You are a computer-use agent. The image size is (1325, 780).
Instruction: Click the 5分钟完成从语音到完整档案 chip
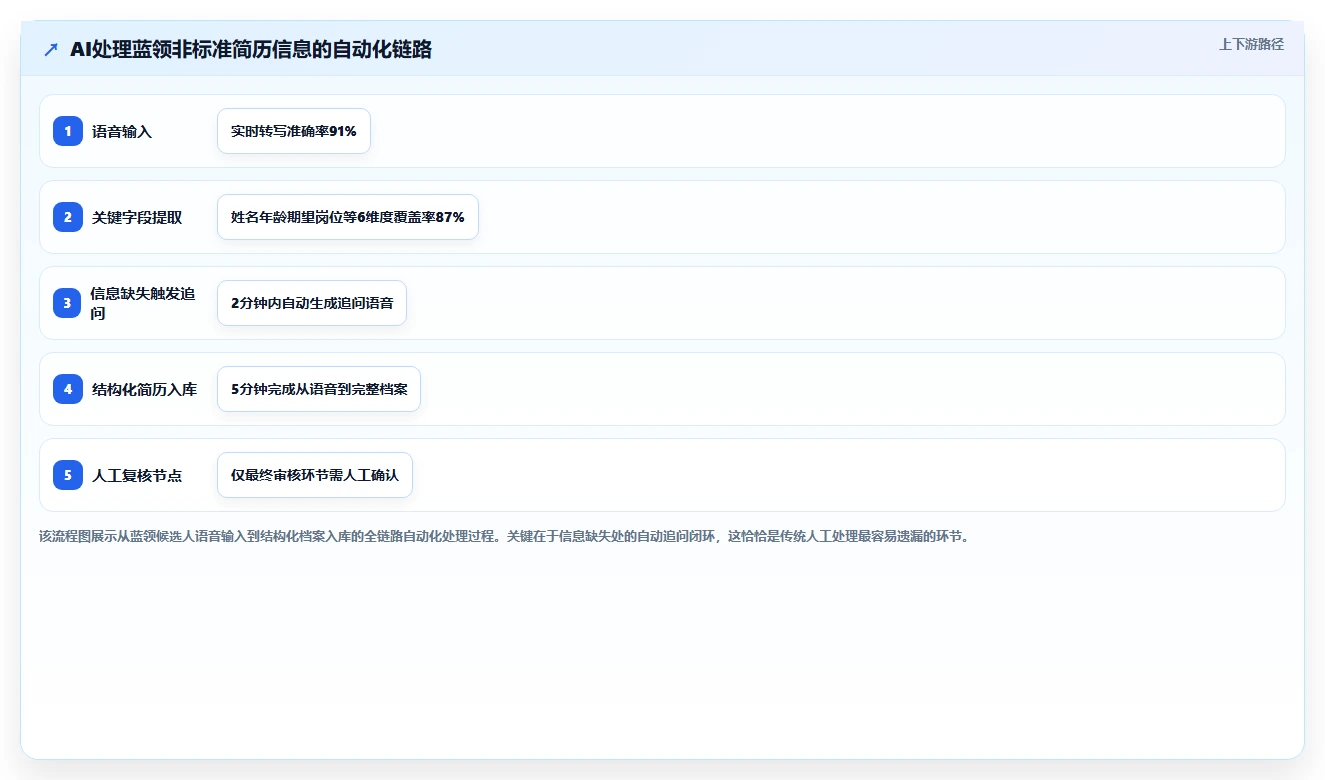(319, 389)
